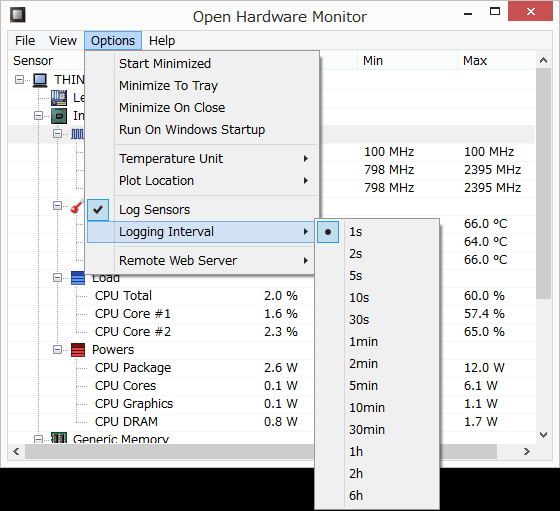This screenshot has width=560, height=511.
Task: Select the 2s logging interval
Action: (x=377, y=254)
